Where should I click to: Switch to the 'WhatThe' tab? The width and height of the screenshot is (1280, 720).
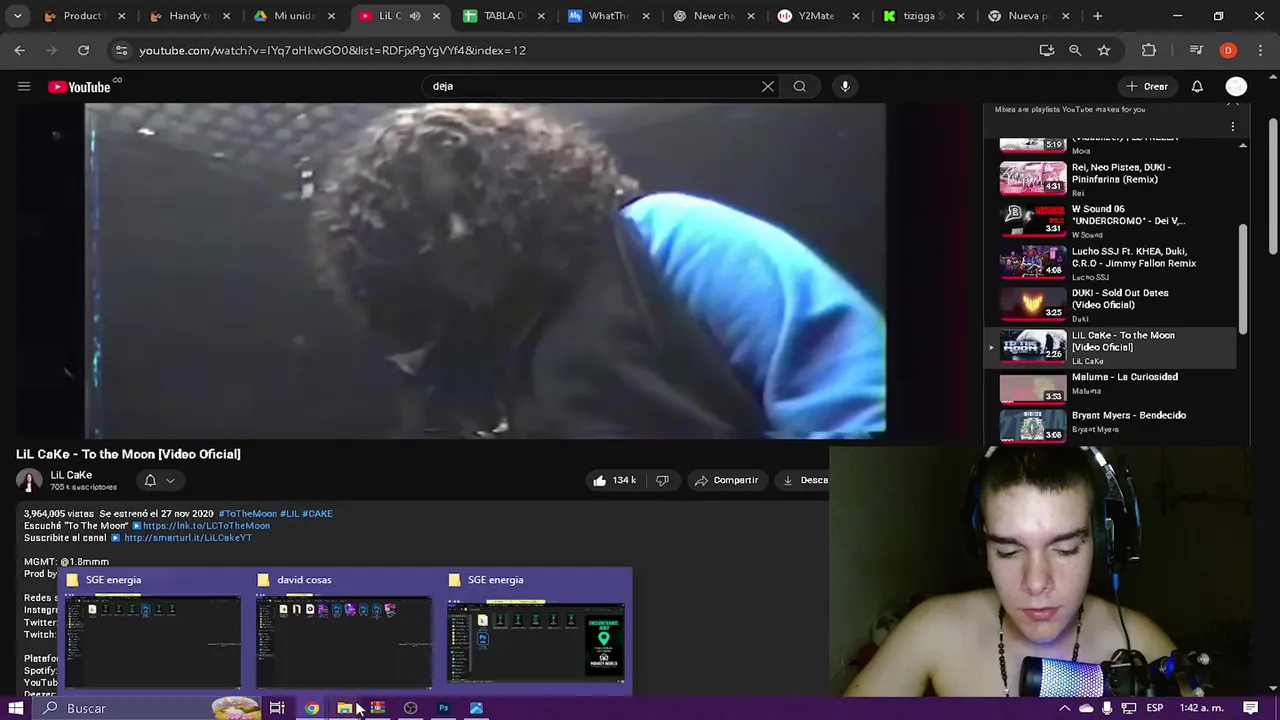tap(609, 16)
